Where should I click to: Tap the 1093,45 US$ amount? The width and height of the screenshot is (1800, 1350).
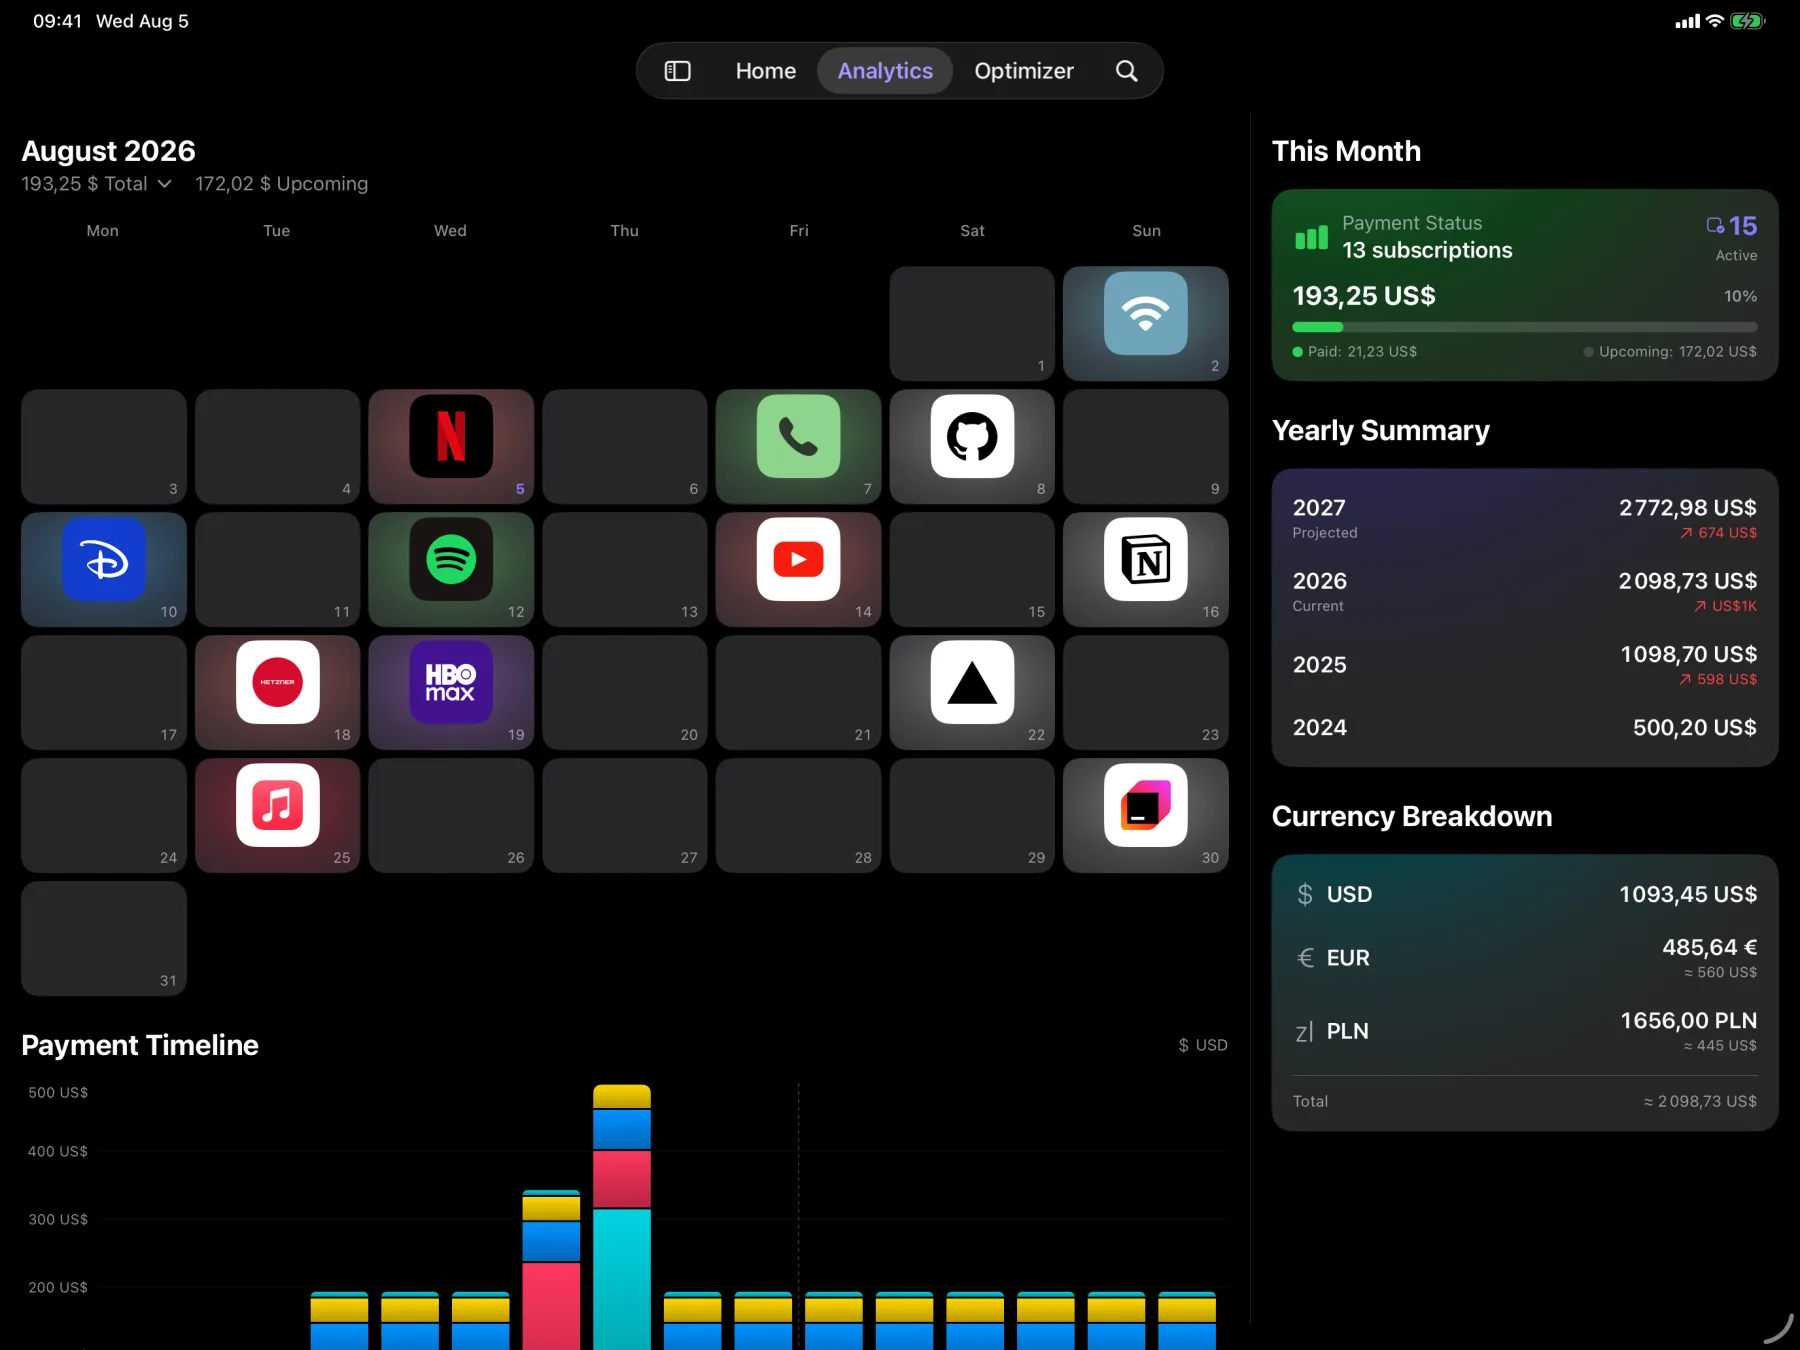[x=1688, y=894]
